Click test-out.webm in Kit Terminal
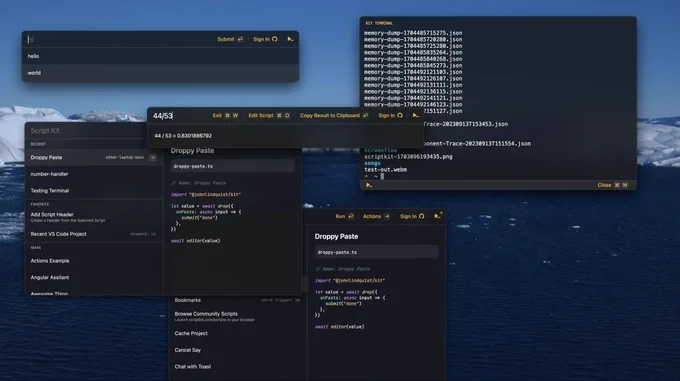The image size is (680, 381). (386, 169)
